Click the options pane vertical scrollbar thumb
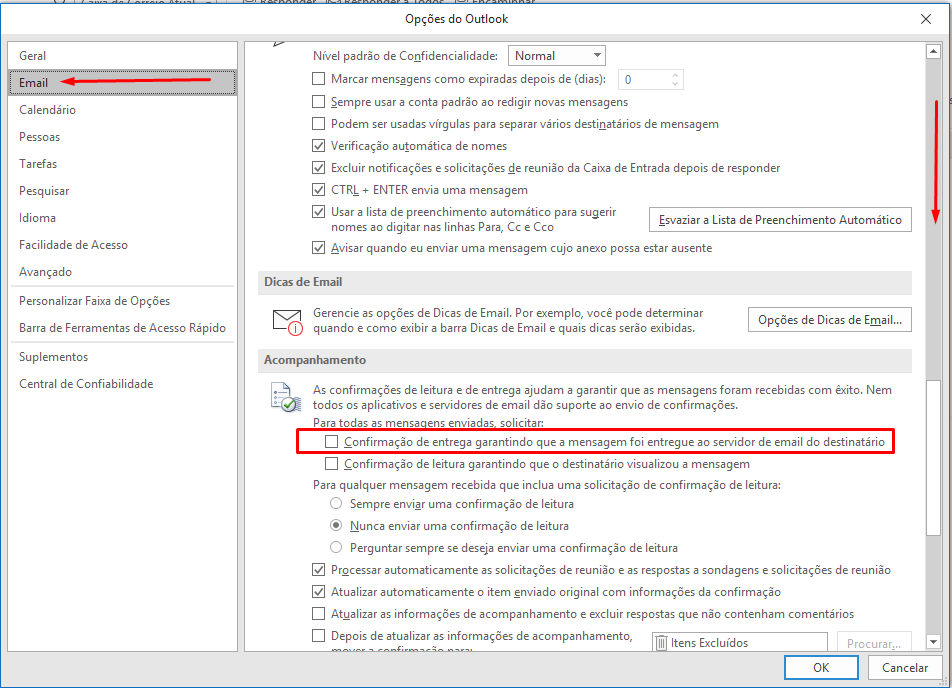The width and height of the screenshot is (952, 688). pyautogui.click(x=933, y=458)
